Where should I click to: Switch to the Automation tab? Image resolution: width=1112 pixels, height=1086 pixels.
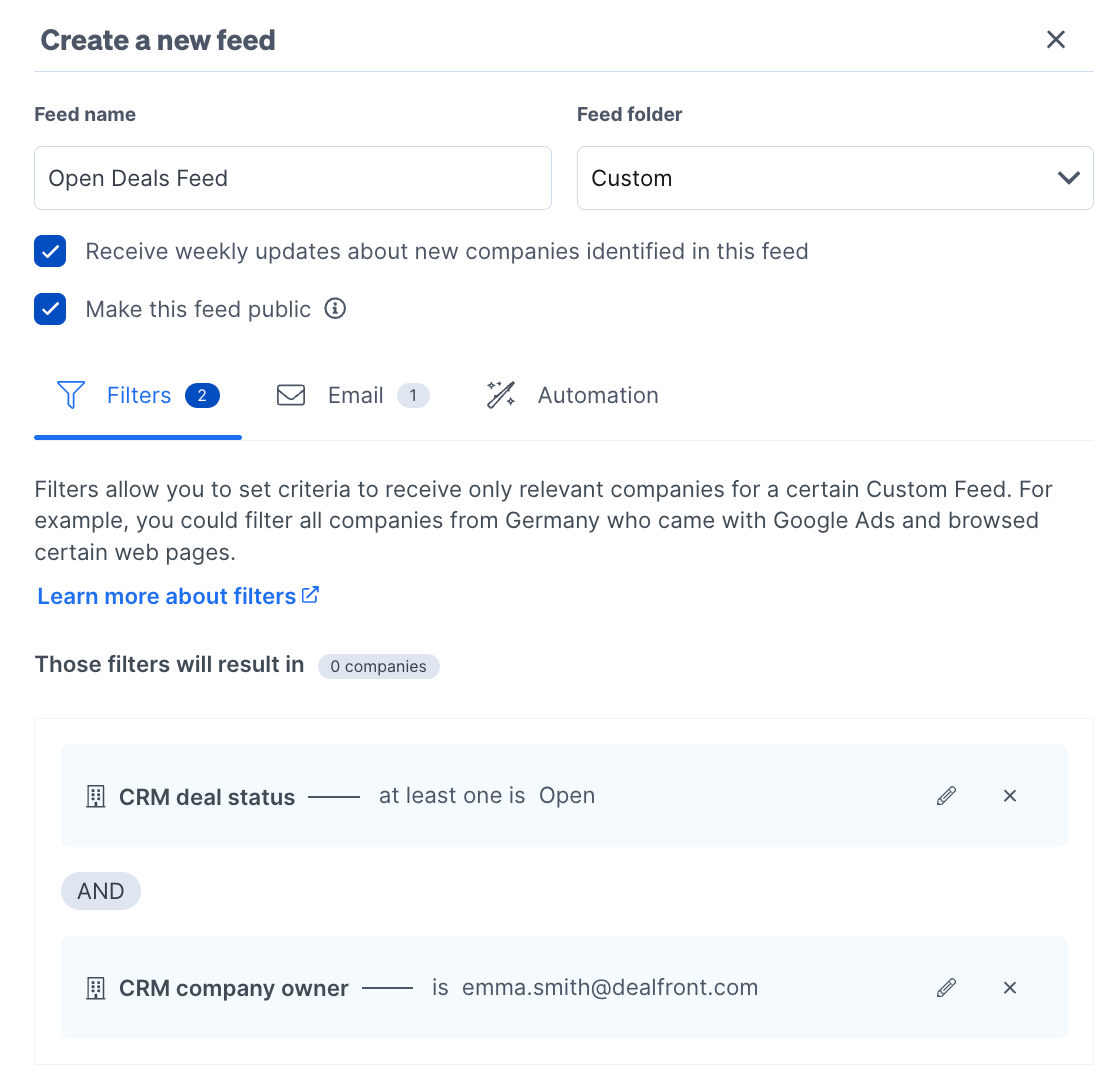(x=597, y=395)
